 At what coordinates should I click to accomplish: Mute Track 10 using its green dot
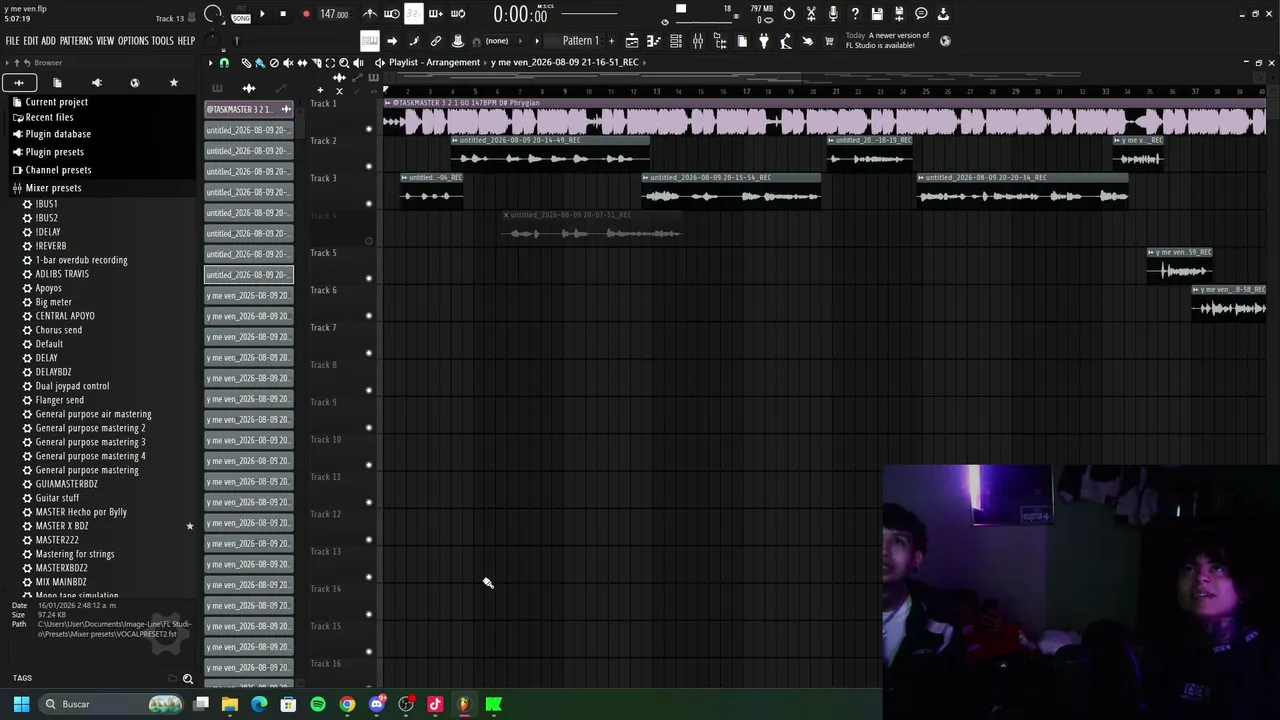pyautogui.click(x=369, y=465)
